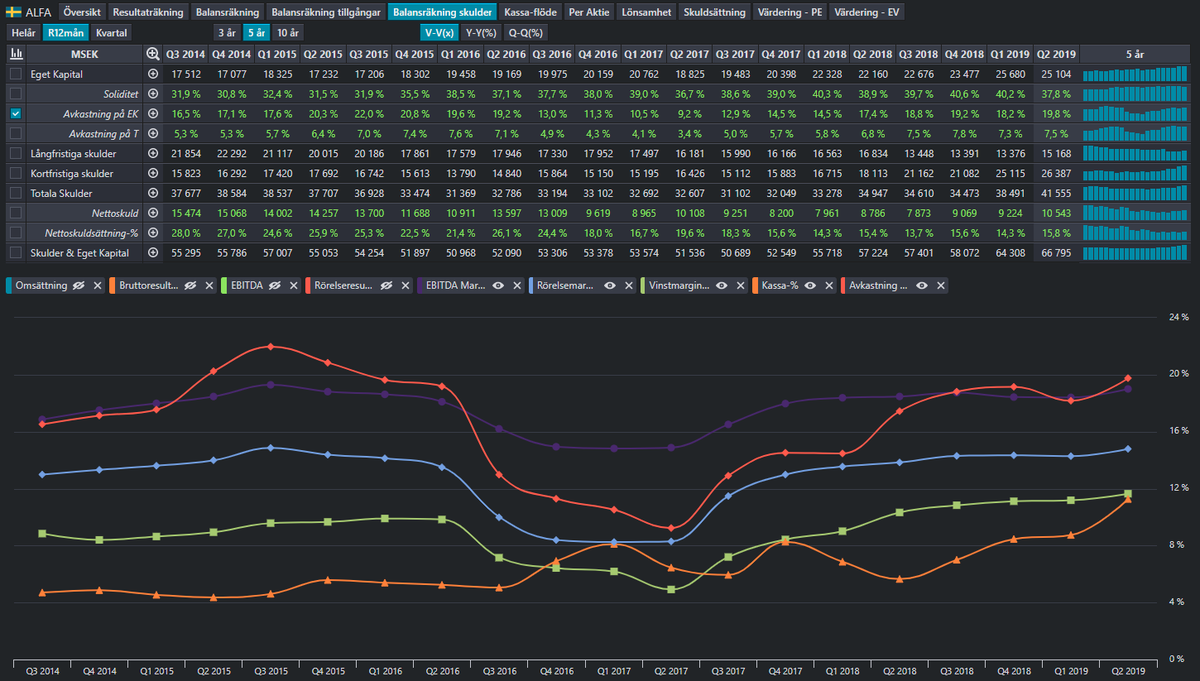Click the Q2 2019 column header
The width and height of the screenshot is (1200, 681).
point(1055,53)
